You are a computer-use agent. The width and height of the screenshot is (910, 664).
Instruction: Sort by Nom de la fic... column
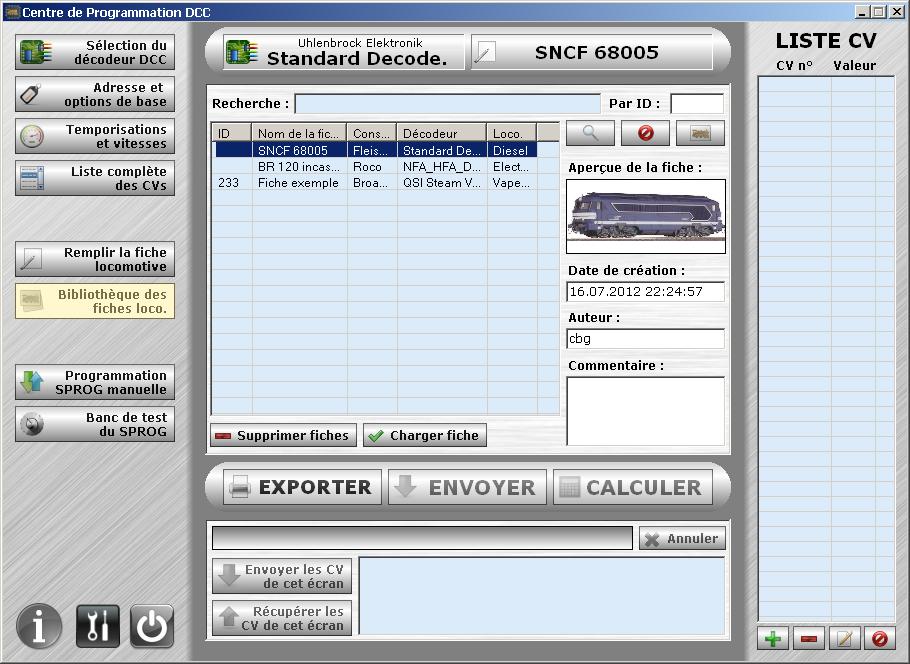click(299, 133)
